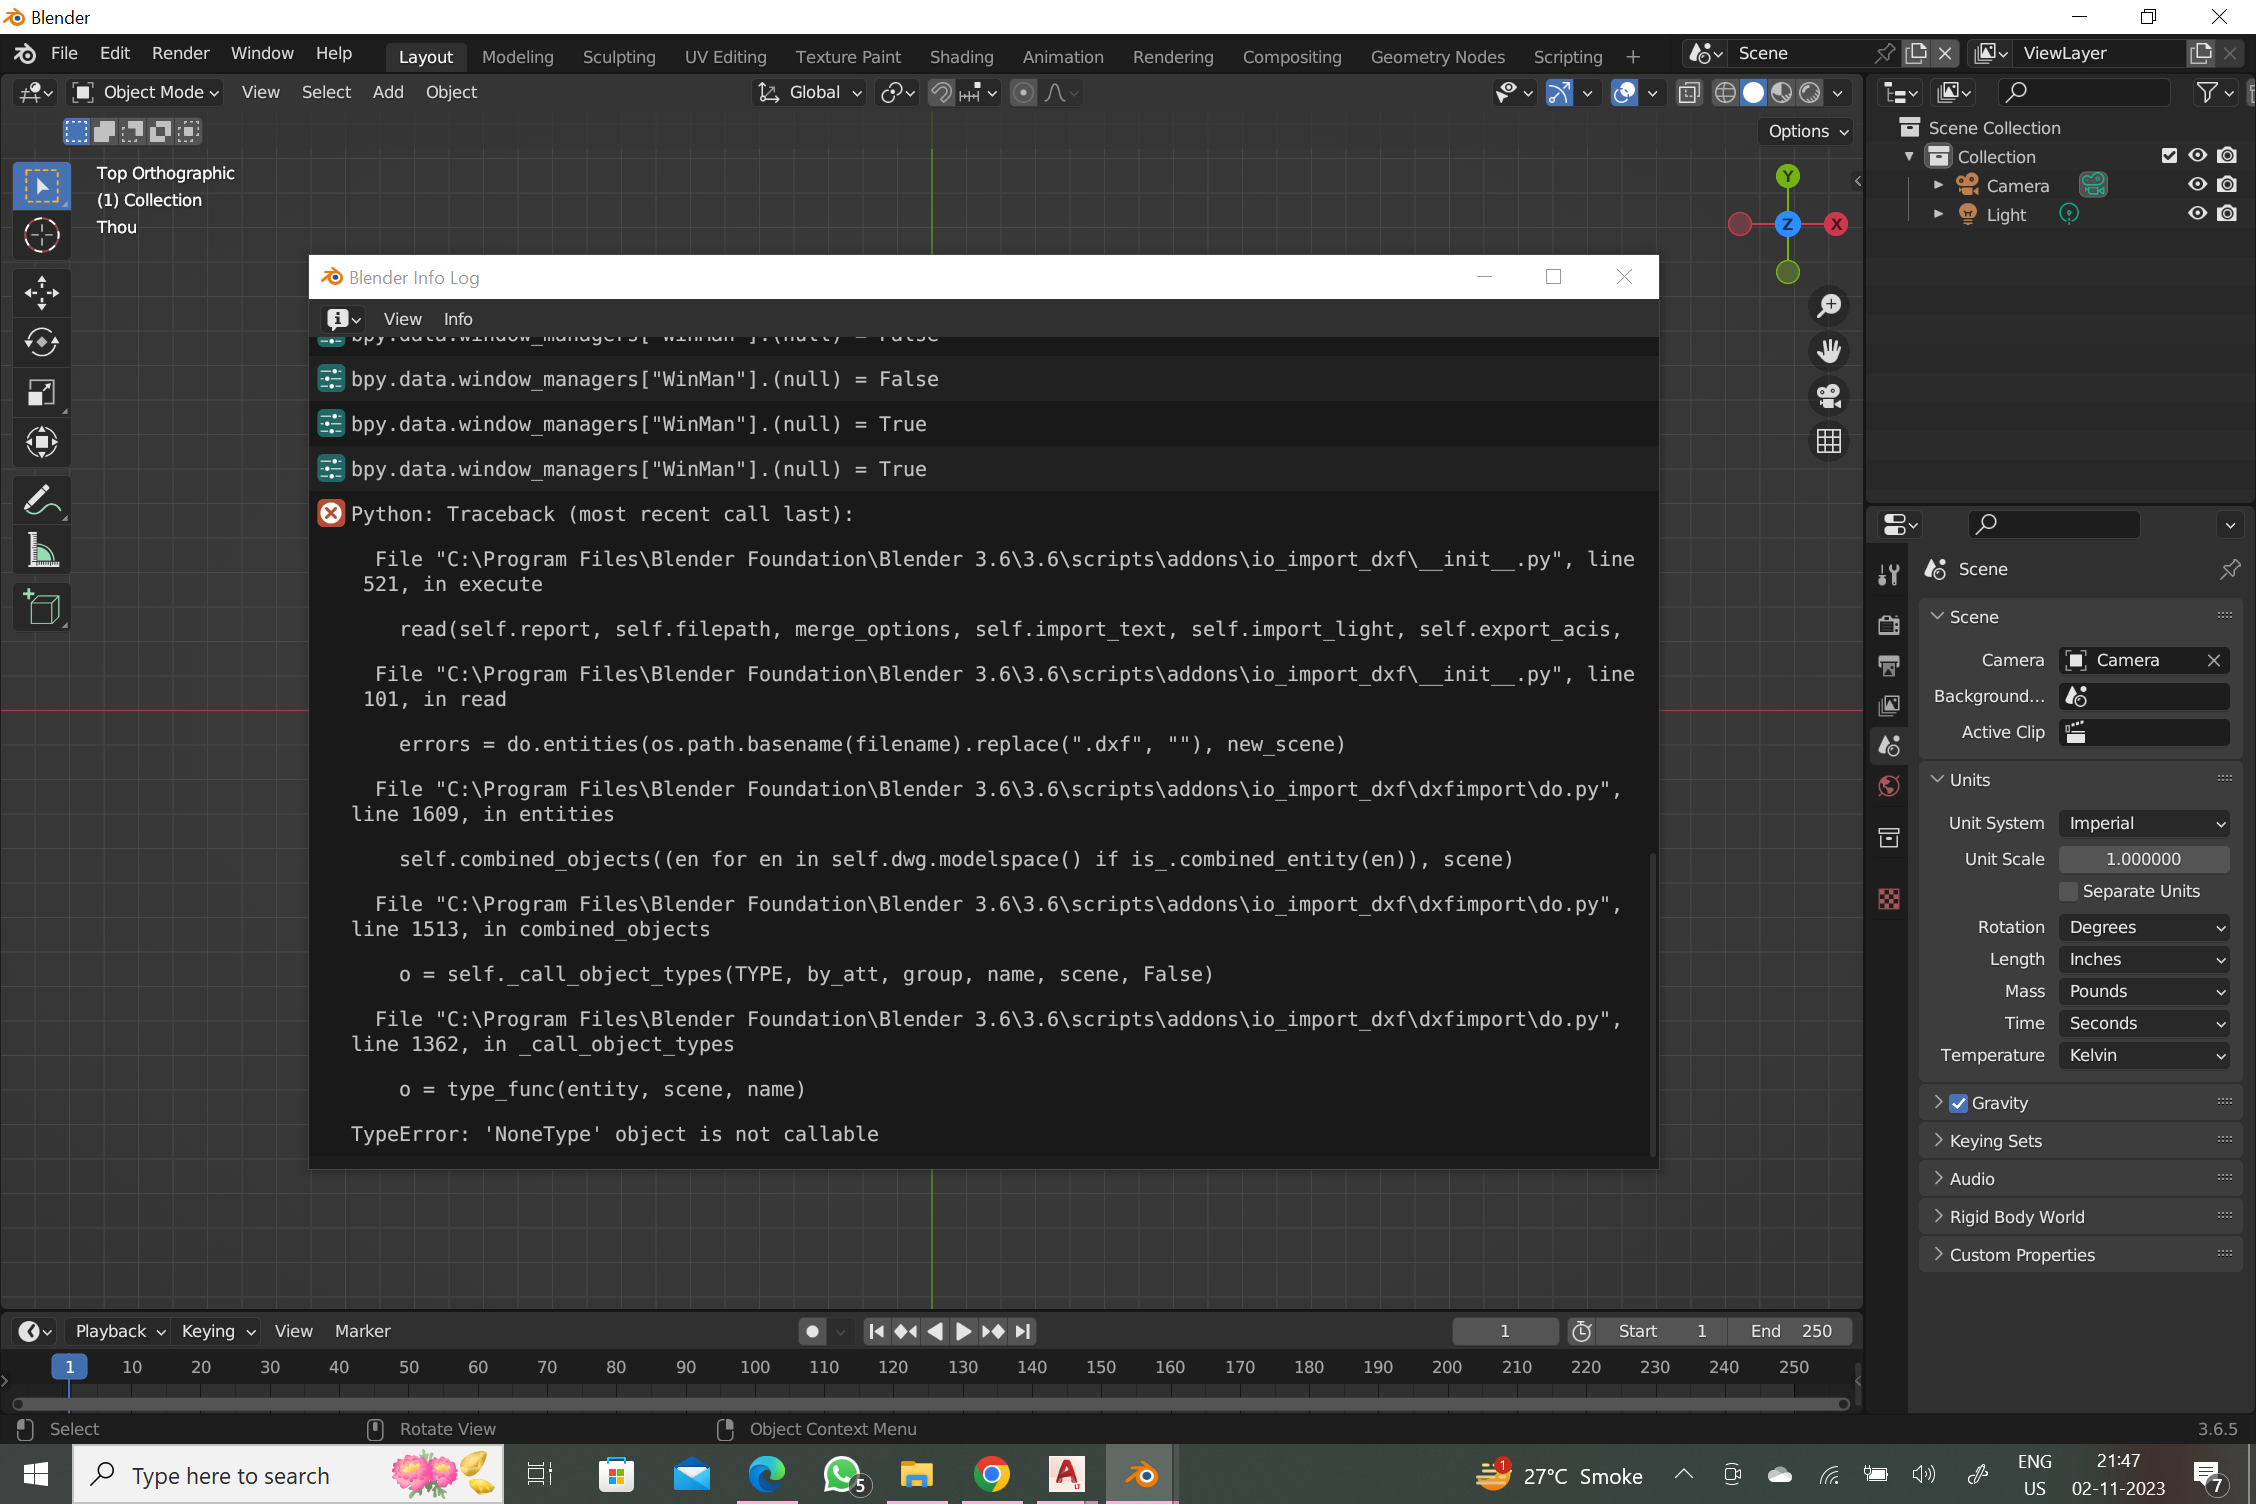This screenshot has width=2256, height=1504.
Task: Toggle the Gravity checkbox
Action: pyautogui.click(x=1959, y=1103)
